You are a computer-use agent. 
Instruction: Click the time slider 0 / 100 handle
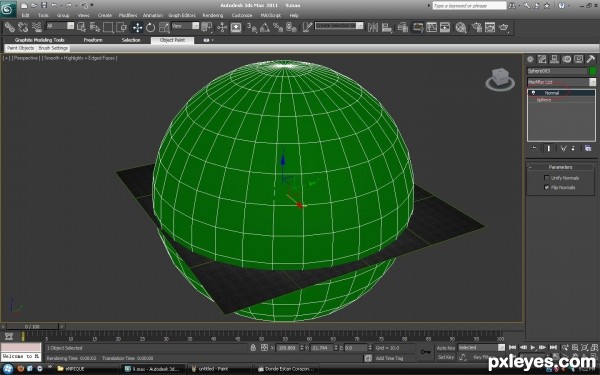click(x=32, y=326)
